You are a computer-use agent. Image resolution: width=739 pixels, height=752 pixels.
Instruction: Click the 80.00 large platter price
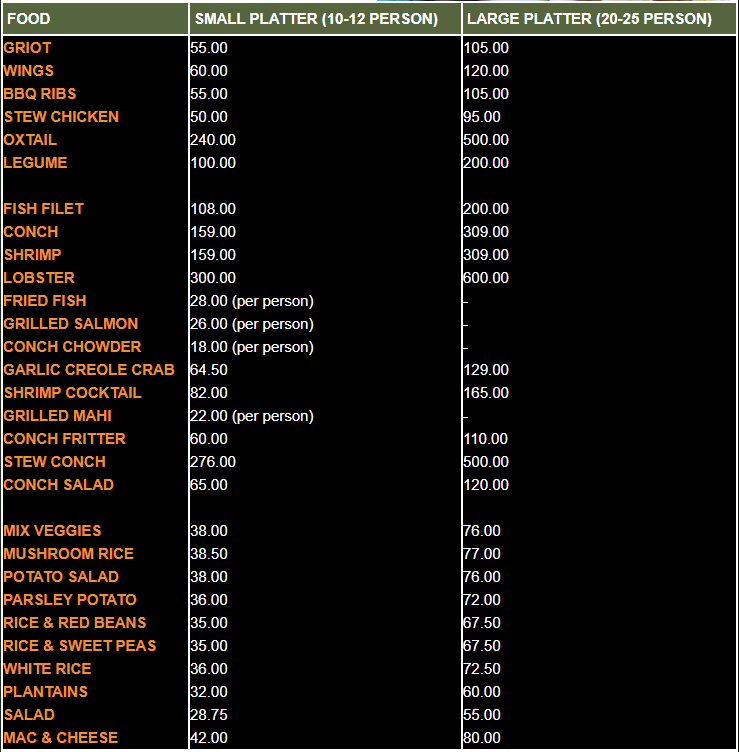click(x=481, y=738)
